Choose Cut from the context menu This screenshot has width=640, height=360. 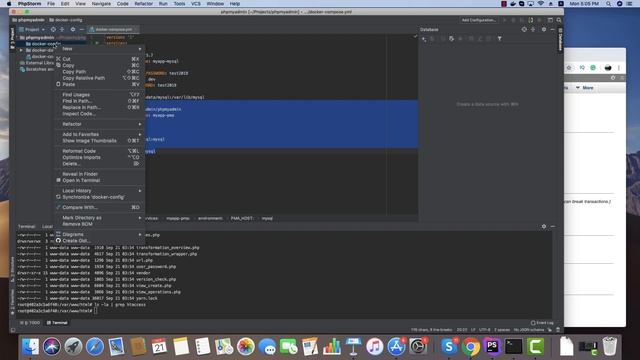point(99,59)
